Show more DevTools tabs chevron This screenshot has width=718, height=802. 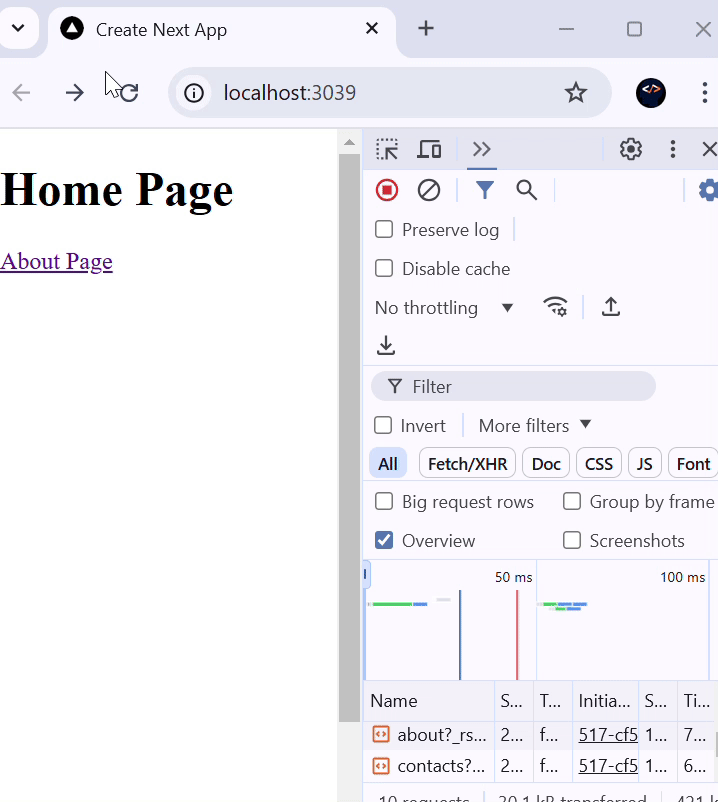[482, 150]
